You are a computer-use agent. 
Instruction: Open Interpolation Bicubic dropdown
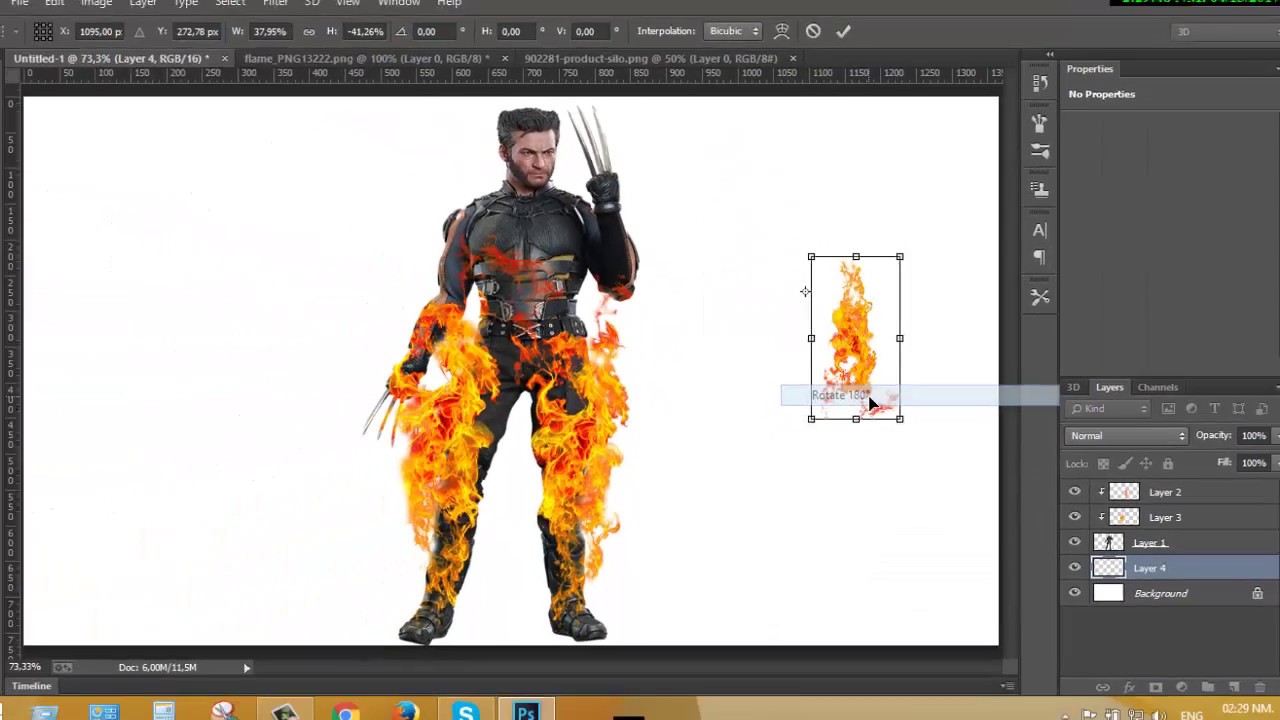tap(734, 31)
